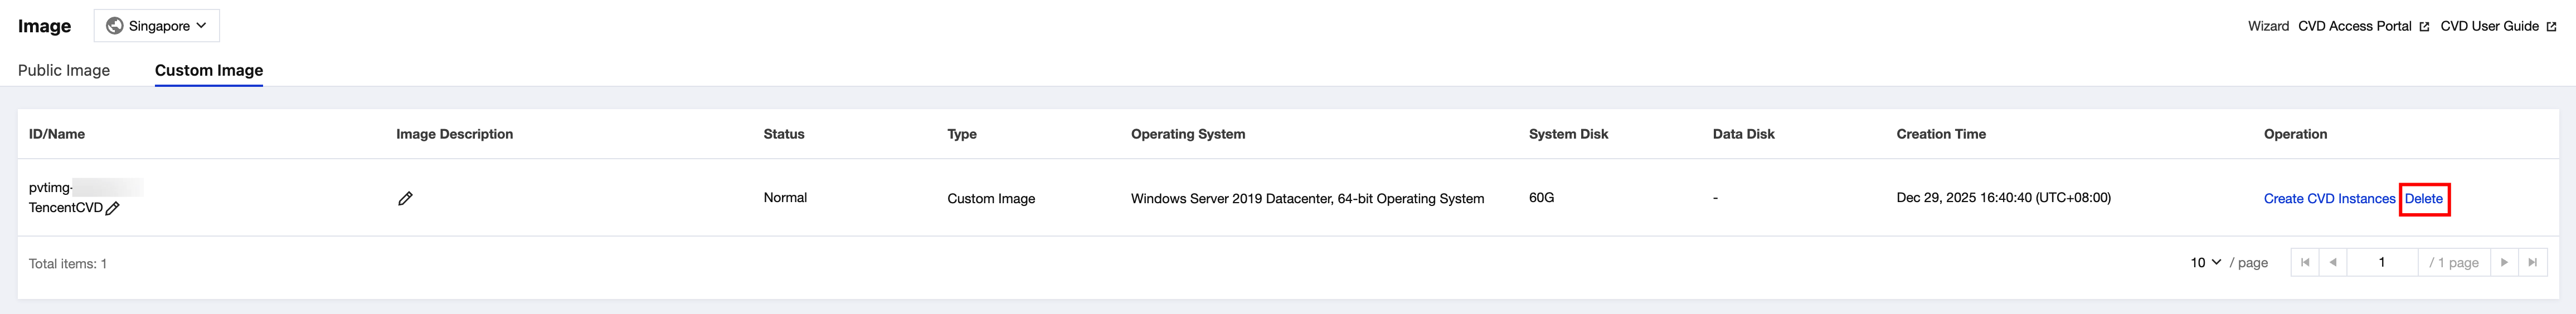Click external-link icon beside CVD User Guide
Image resolution: width=2576 pixels, height=314 pixels.
(x=2551, y=27)
